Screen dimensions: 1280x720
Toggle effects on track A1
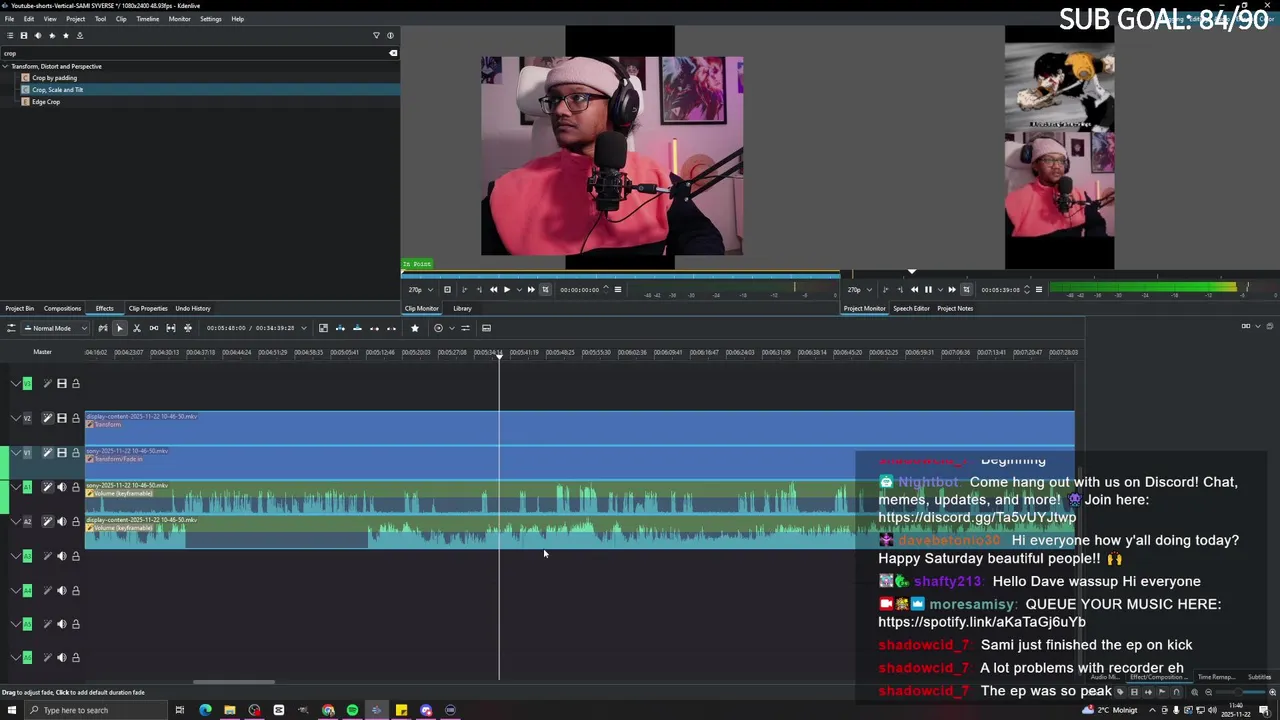click(47, 487)
